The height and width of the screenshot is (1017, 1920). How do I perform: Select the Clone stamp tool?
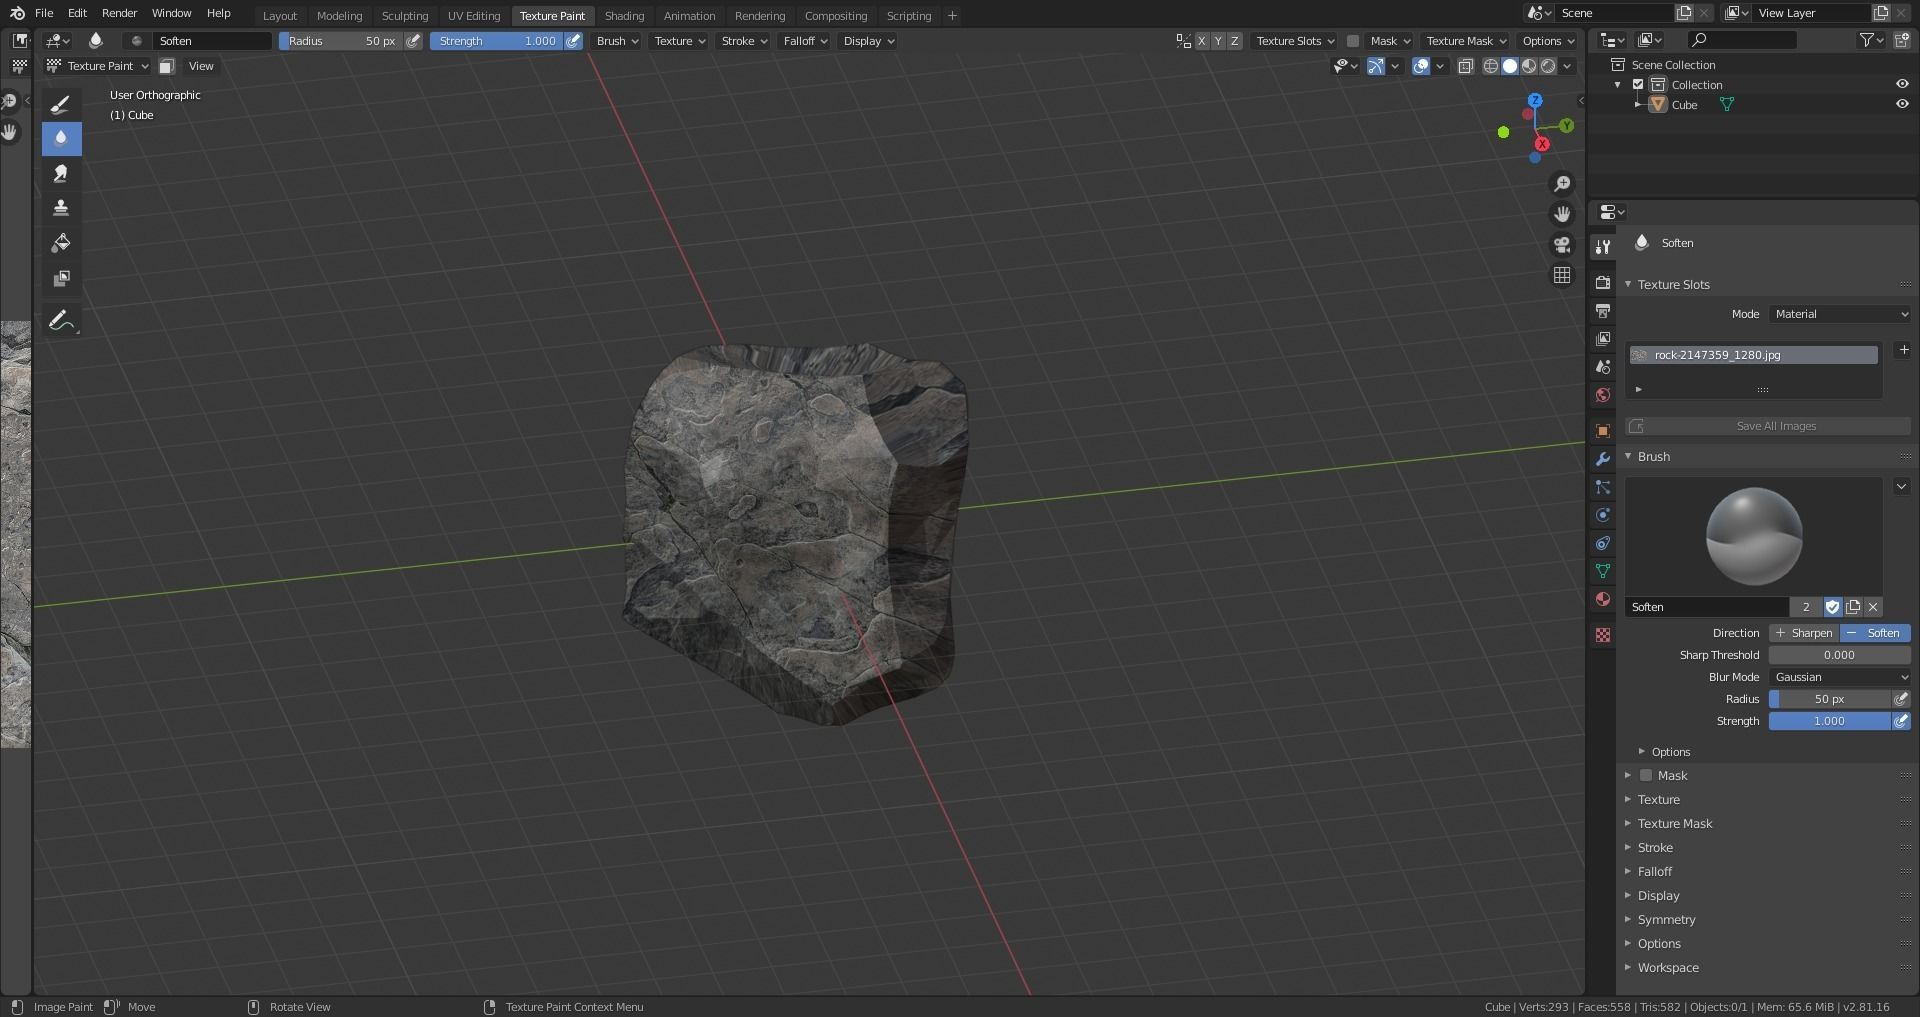[x=61, y=208]
